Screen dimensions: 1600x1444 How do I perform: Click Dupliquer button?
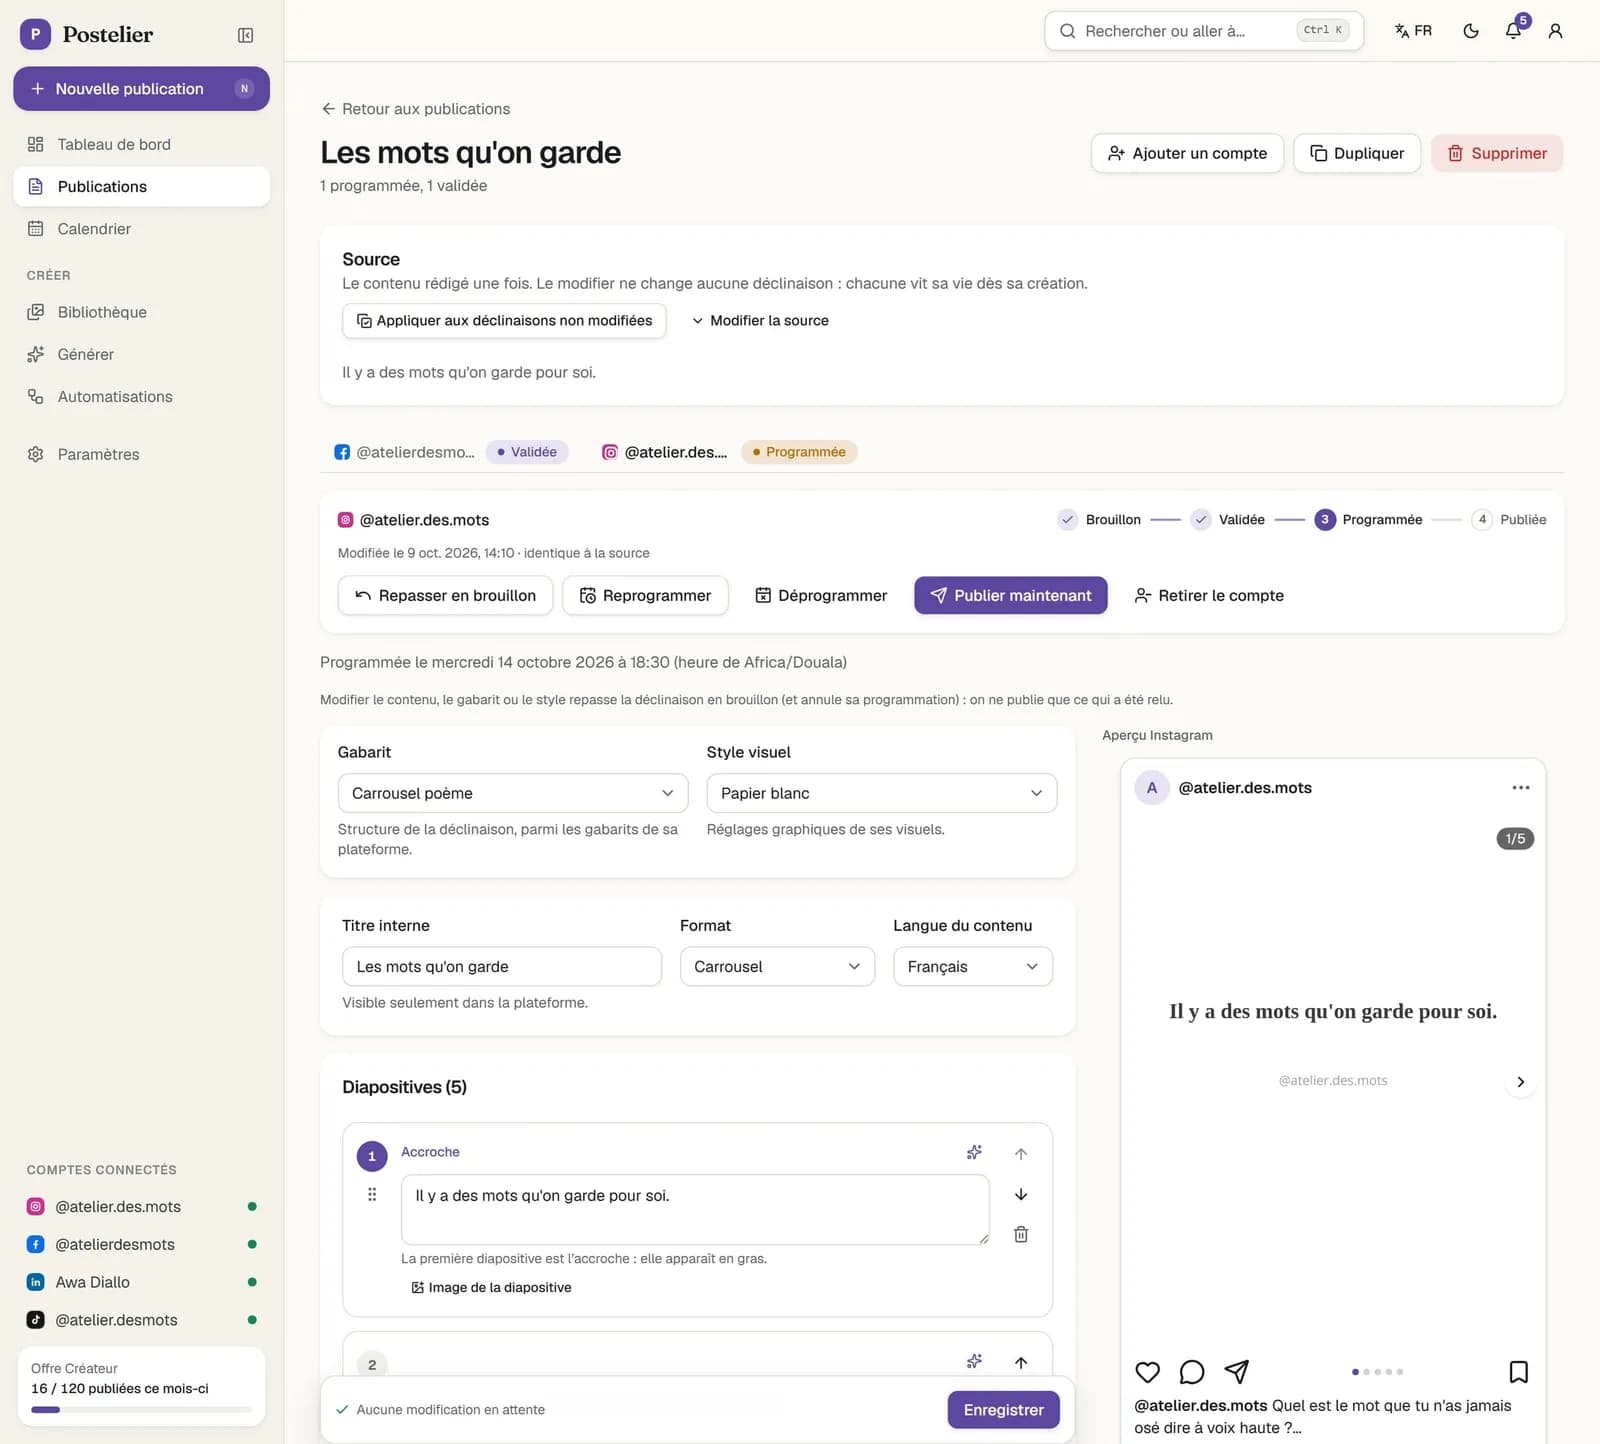(1357, 153)
